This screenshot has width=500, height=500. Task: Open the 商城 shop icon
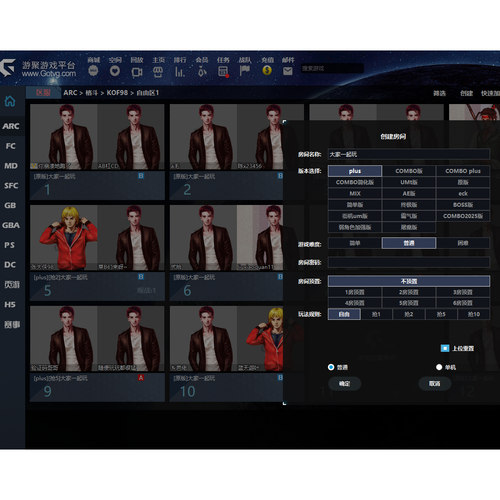point(93,71)
